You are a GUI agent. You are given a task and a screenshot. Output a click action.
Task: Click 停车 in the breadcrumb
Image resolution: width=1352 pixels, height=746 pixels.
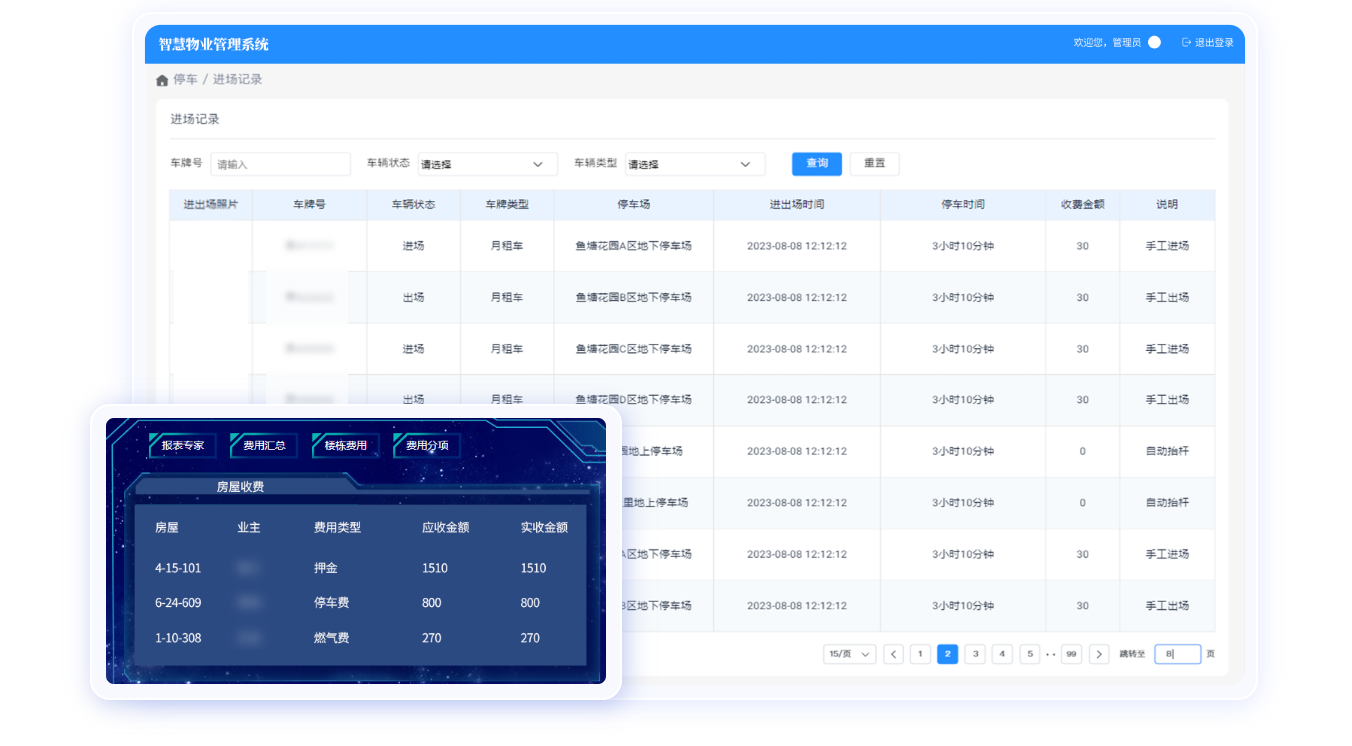[x=185, y=80]
